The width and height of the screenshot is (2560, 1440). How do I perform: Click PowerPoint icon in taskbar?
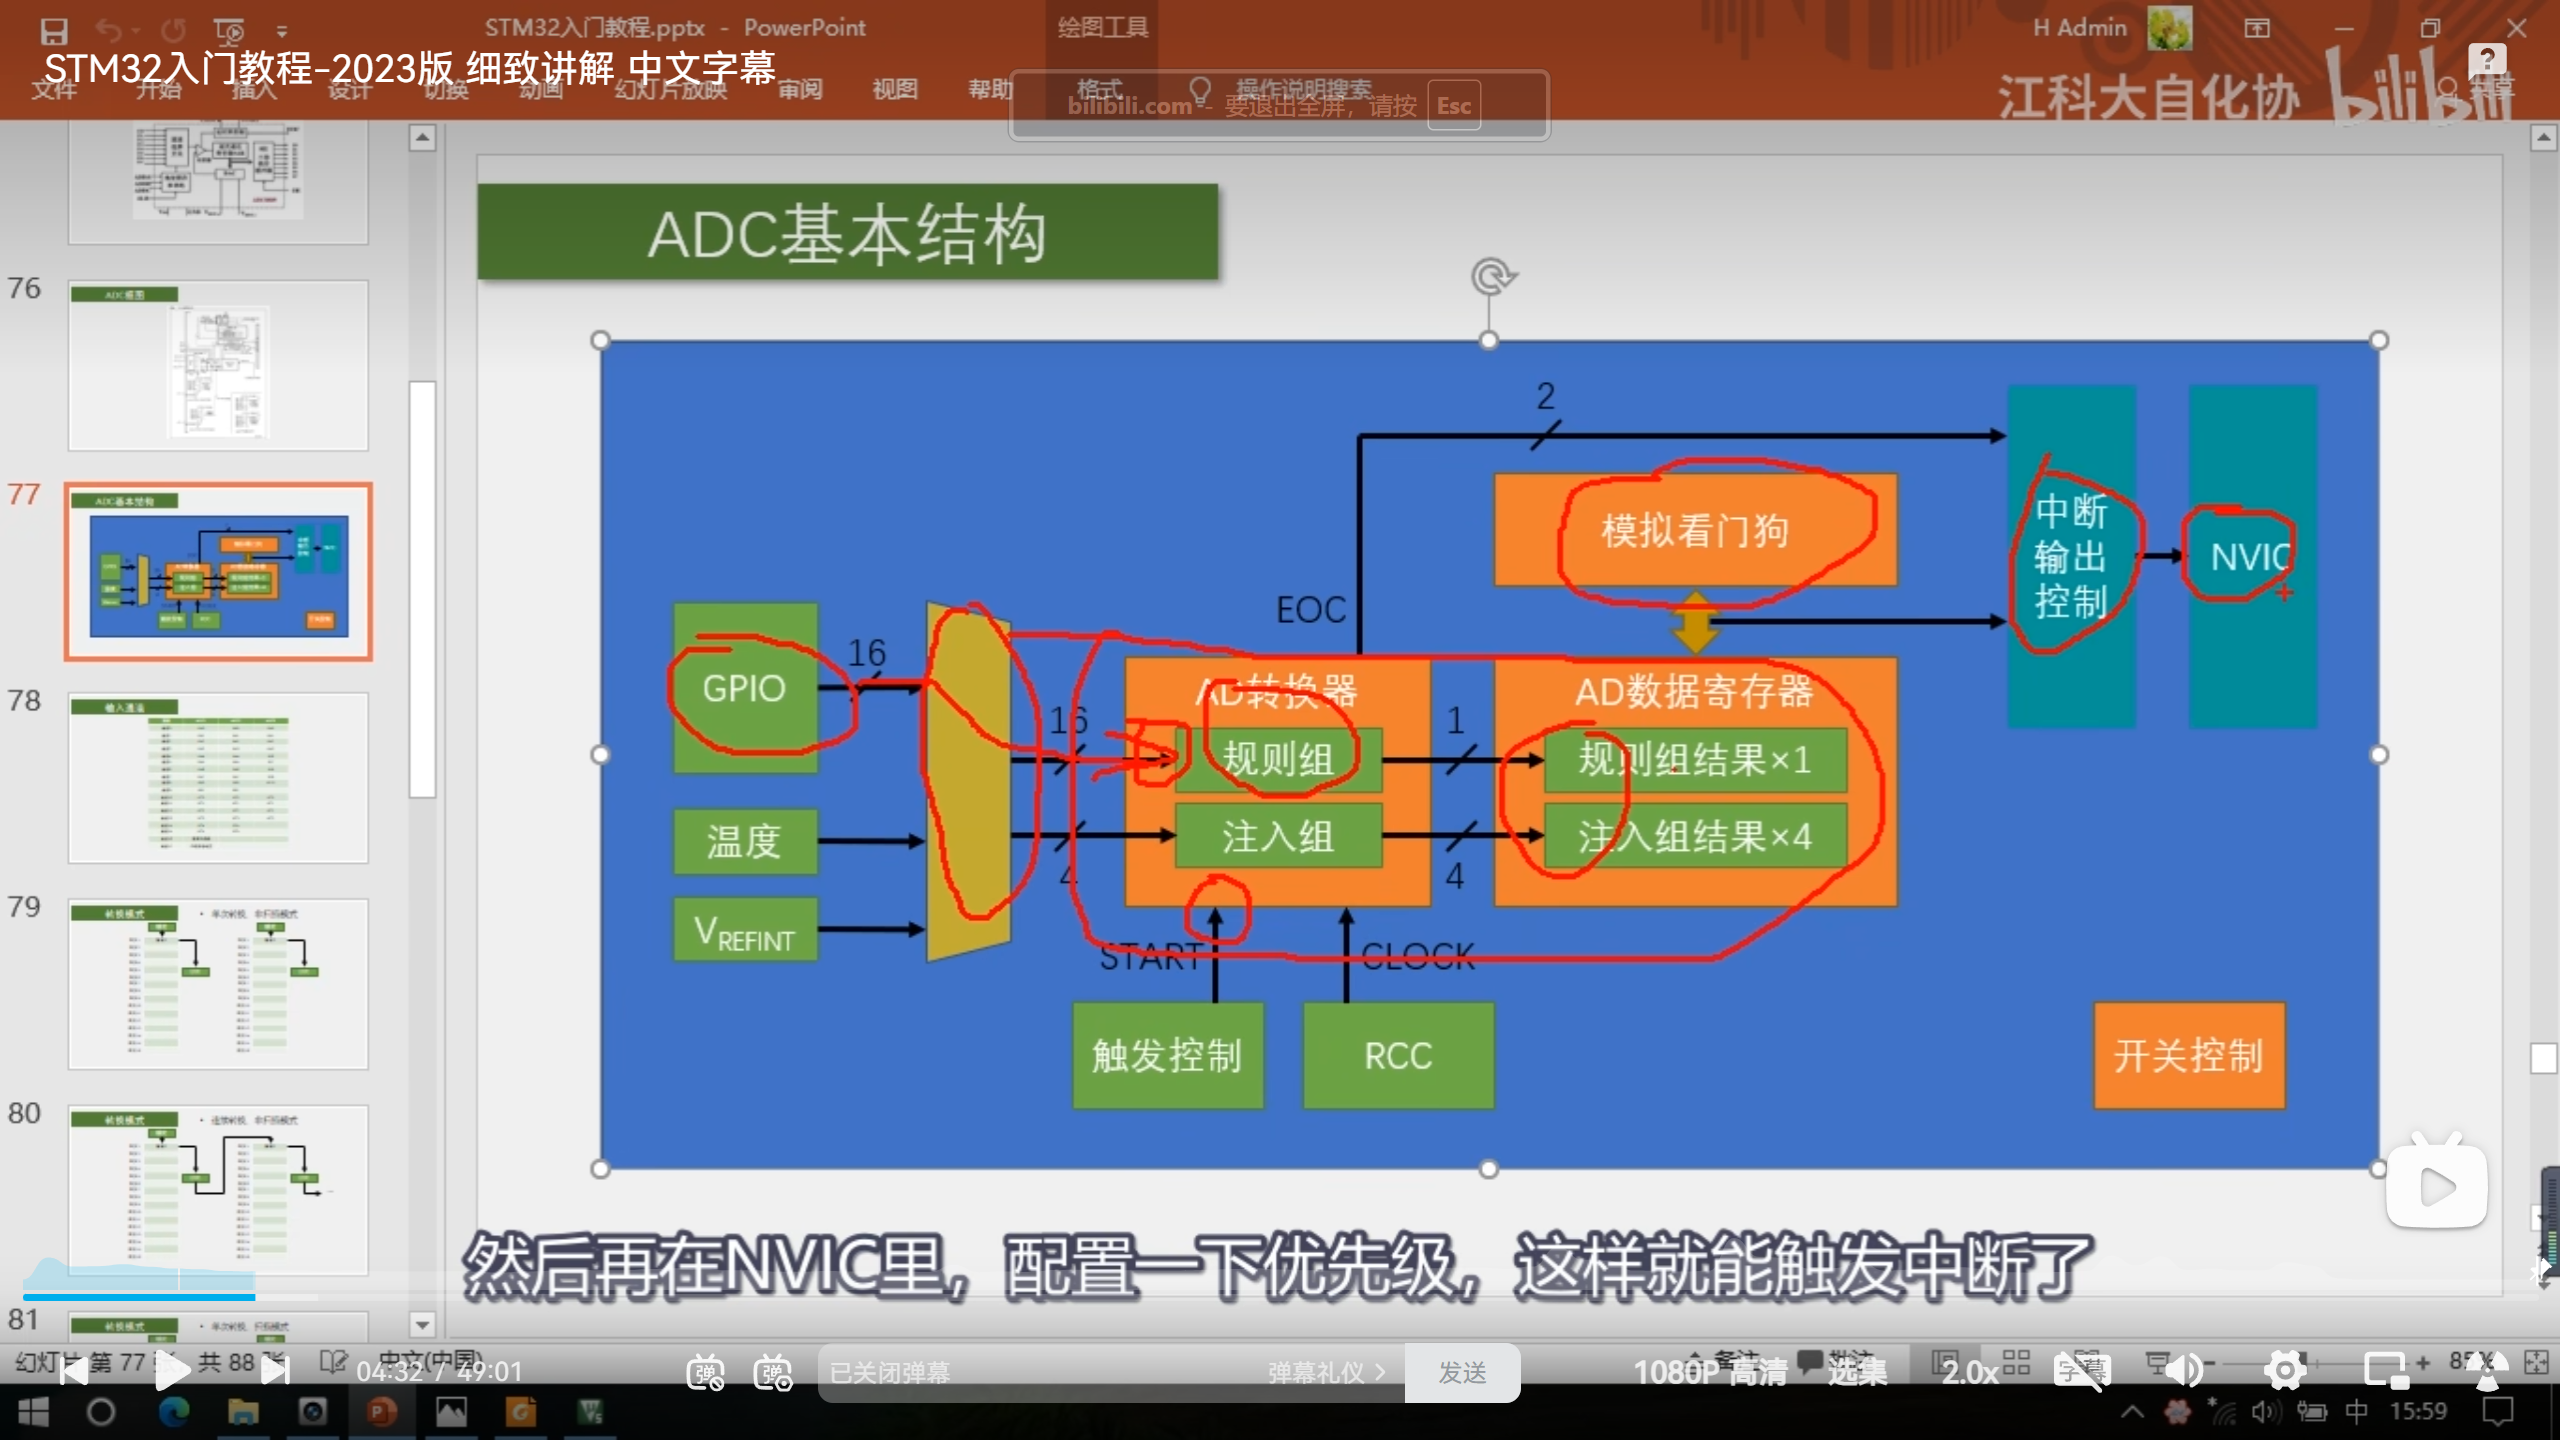[x=381, y=1412]
